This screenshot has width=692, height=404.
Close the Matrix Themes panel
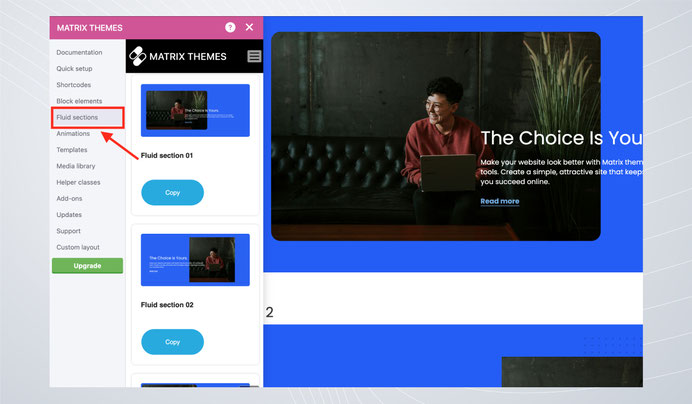pos(249,27)
